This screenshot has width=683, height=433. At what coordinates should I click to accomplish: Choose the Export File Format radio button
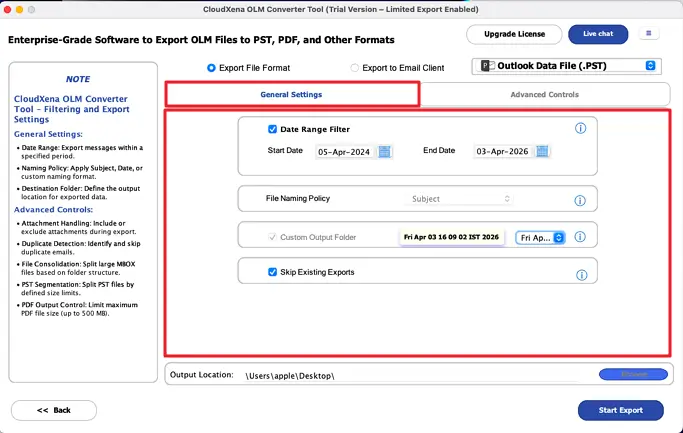(211, 68)
